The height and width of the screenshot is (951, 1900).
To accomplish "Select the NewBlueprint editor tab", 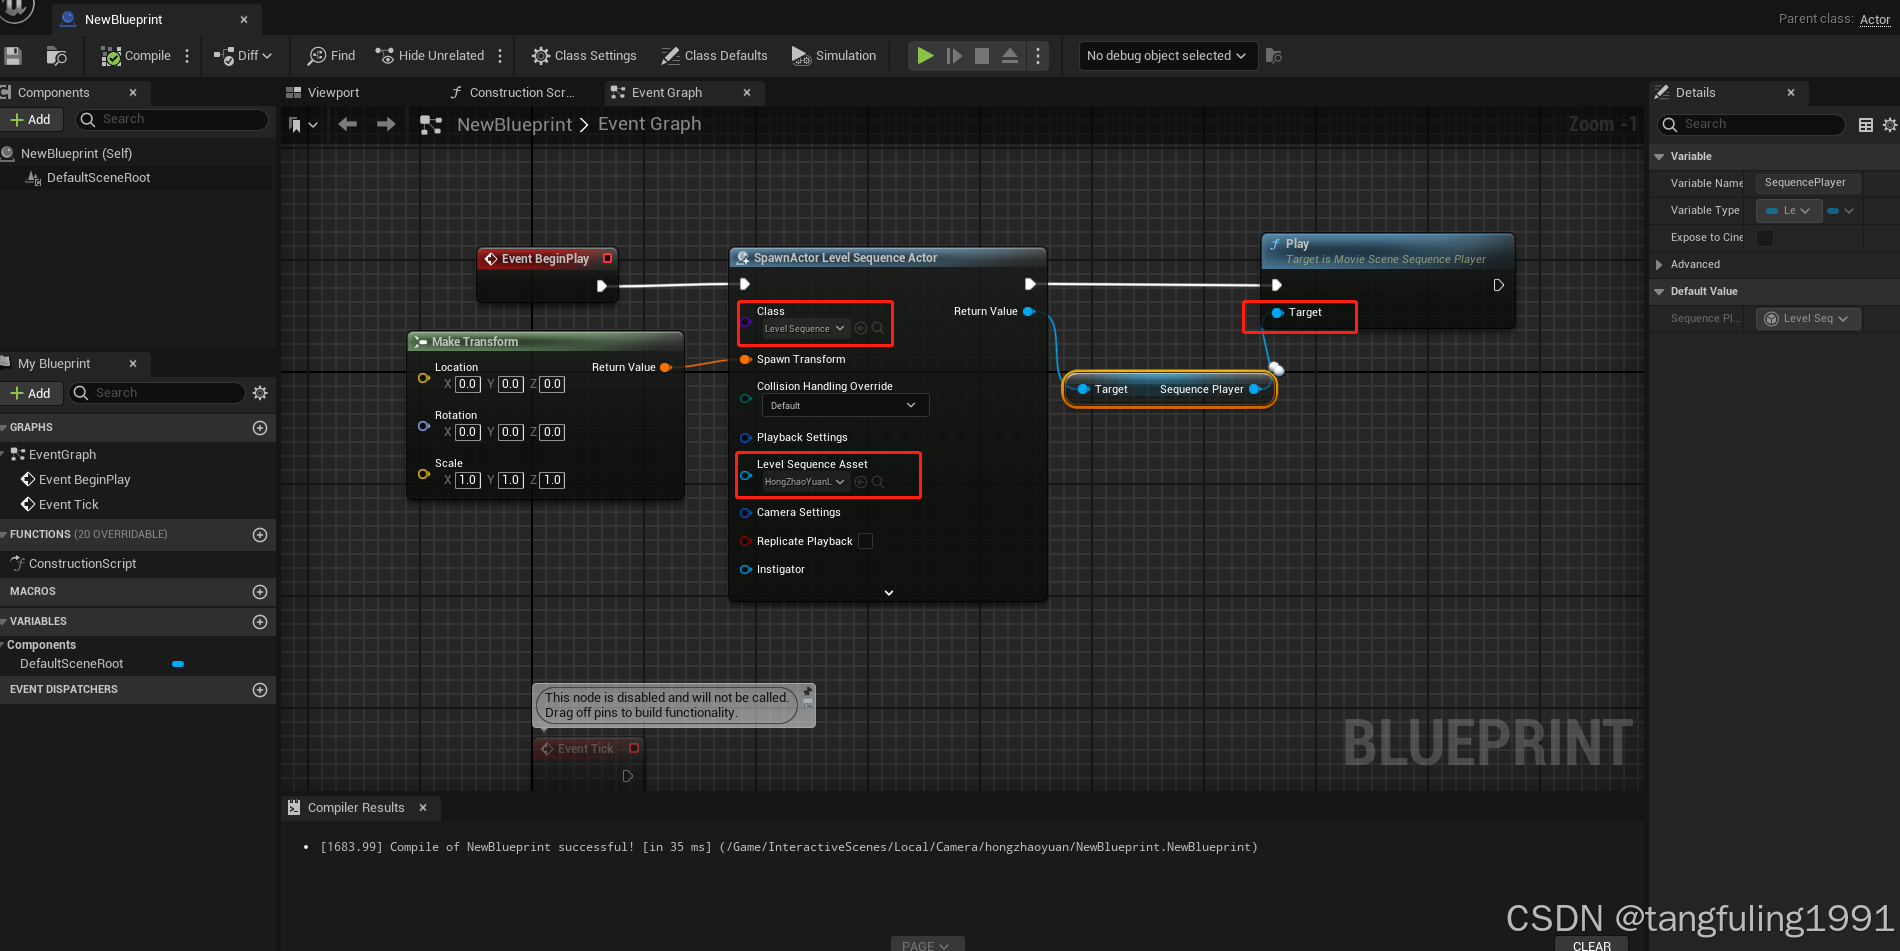I will coord(123,20).
